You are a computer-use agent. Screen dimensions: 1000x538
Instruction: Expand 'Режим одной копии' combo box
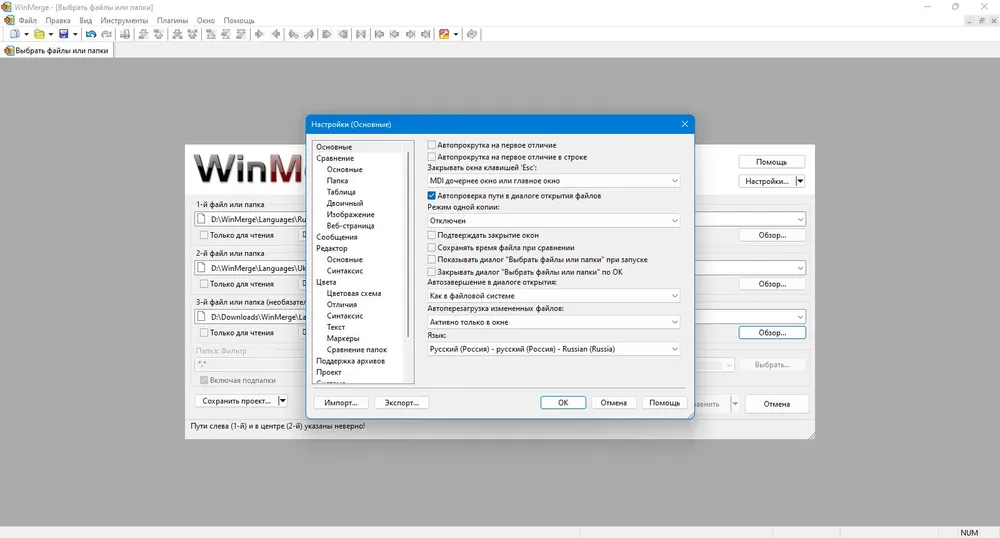[x=553, y=221]
